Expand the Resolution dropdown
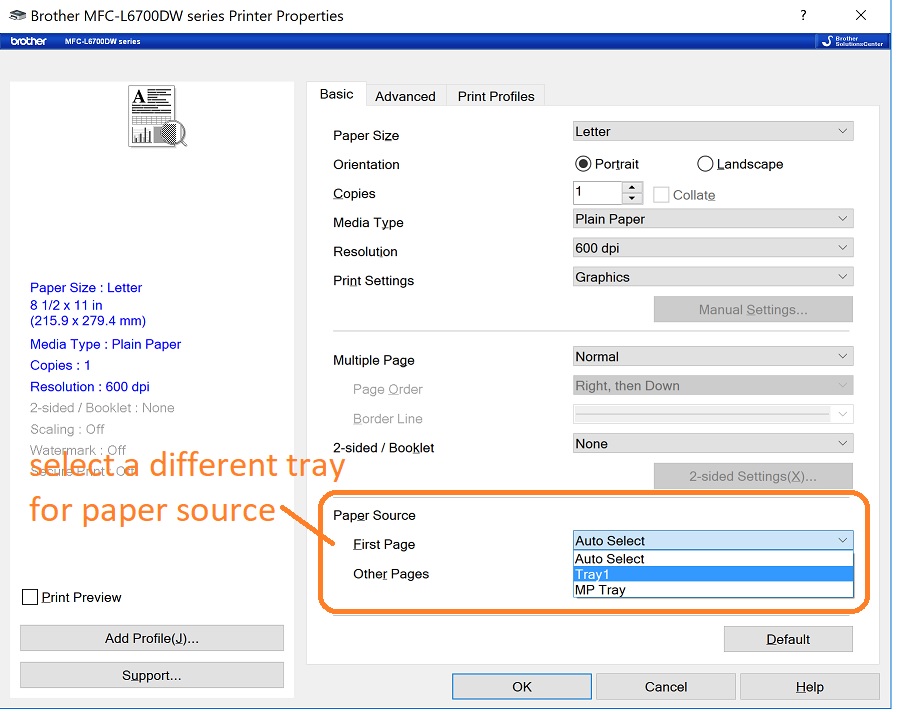Screen dimensions: 897x712 (x=712, y=248)
